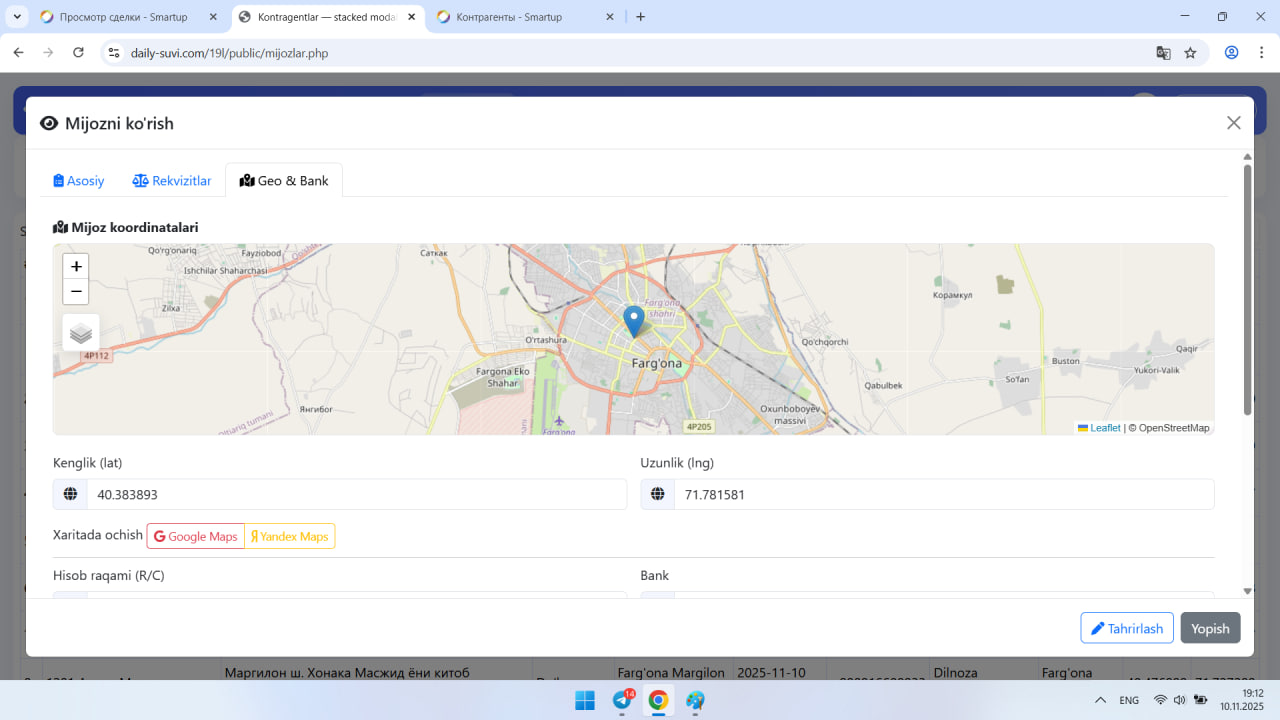This screenshot has height=720, width=1280.
Task: Close the Mijozni ko'rish dialog with X
Action: coord(1233,123)
